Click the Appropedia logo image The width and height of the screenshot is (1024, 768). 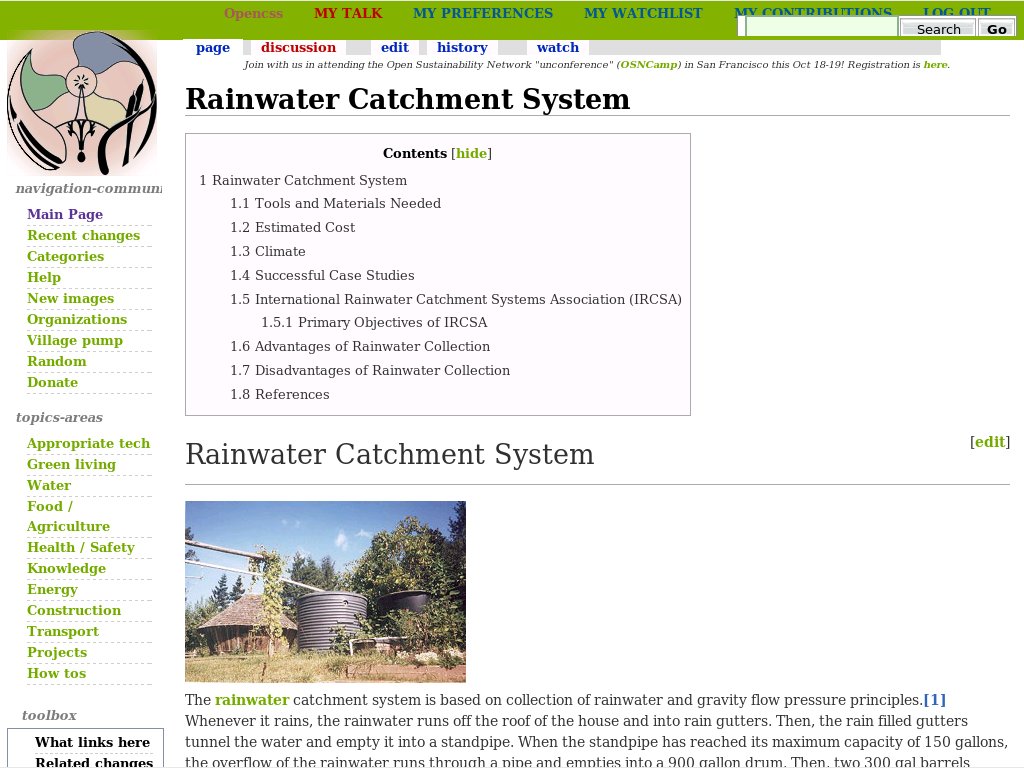(x=82, y=103)
